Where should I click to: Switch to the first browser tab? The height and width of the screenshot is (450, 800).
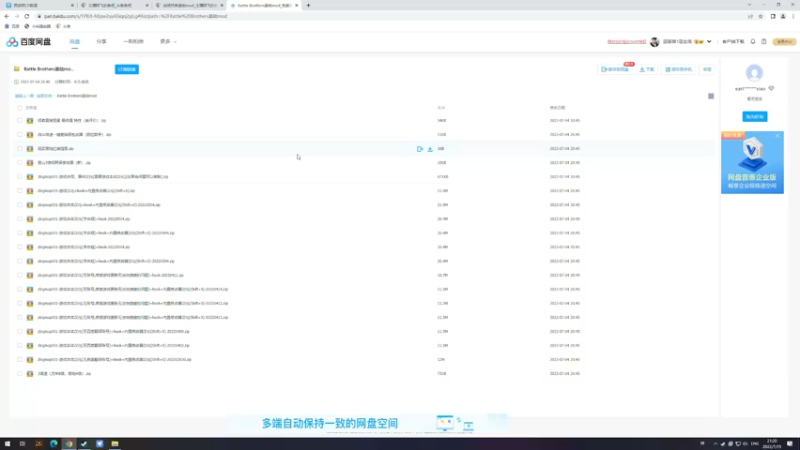pos(38,5)
